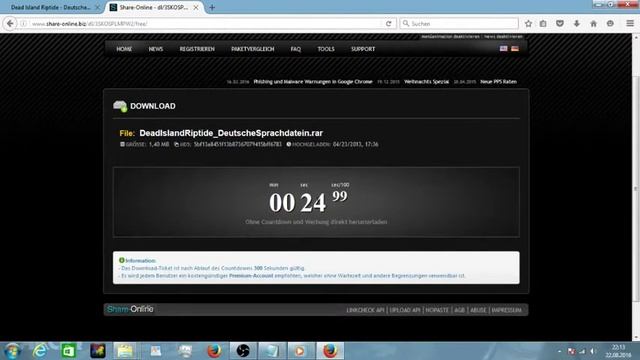The image size is (640, 360).
Task: Open green Store app in taskbar
Action: [x=69, y=351]
